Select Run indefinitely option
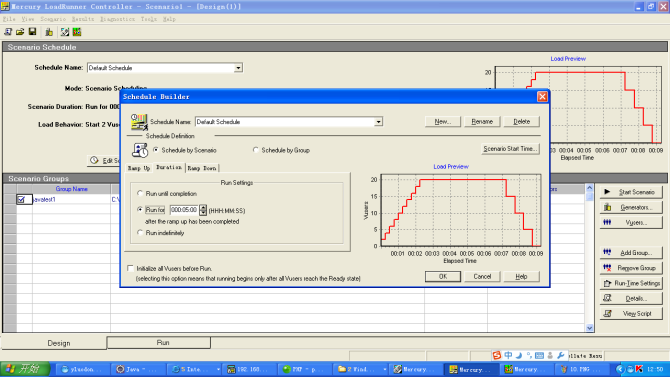Image resolution: width=670 pixels, height=377 pixels. pos(140,233)
